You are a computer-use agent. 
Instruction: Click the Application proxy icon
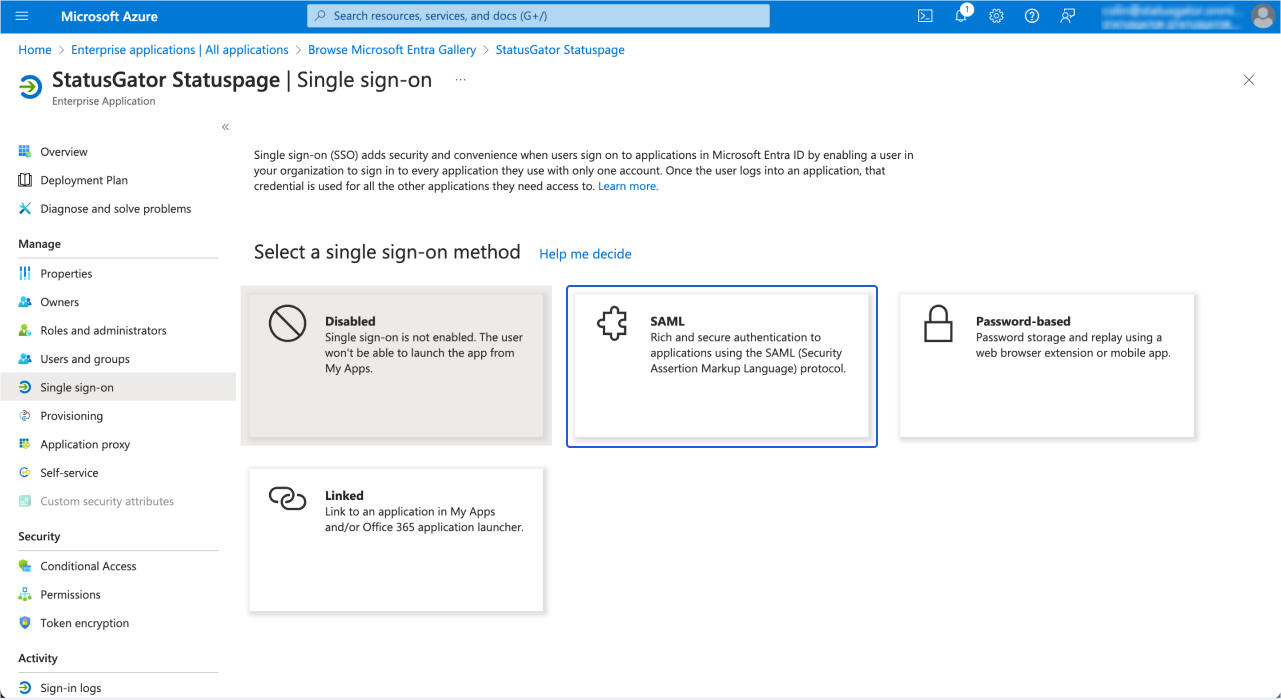coord(25,445)
